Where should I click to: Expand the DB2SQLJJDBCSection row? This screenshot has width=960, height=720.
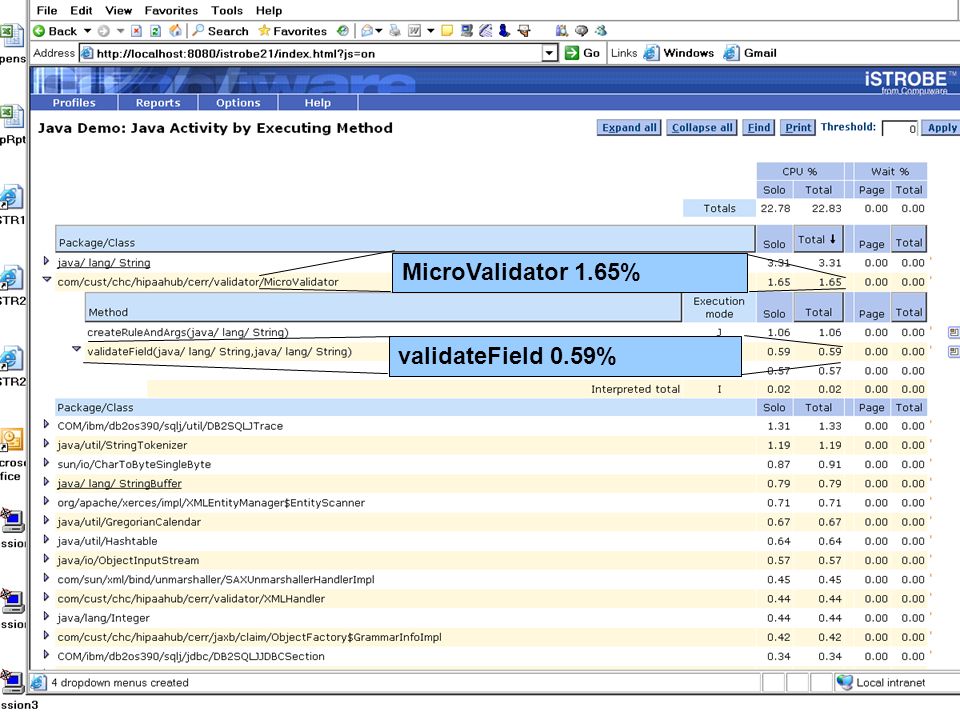point(46,654)
